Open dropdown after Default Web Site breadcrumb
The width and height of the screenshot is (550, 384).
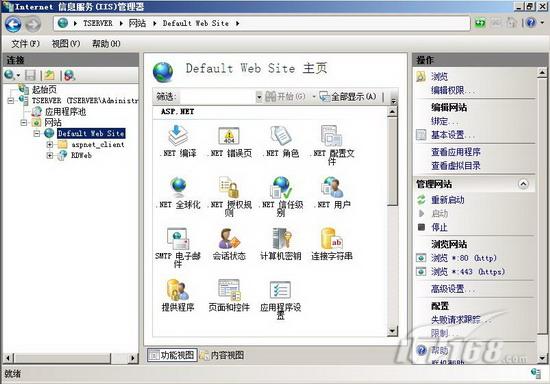coord(237,23)
